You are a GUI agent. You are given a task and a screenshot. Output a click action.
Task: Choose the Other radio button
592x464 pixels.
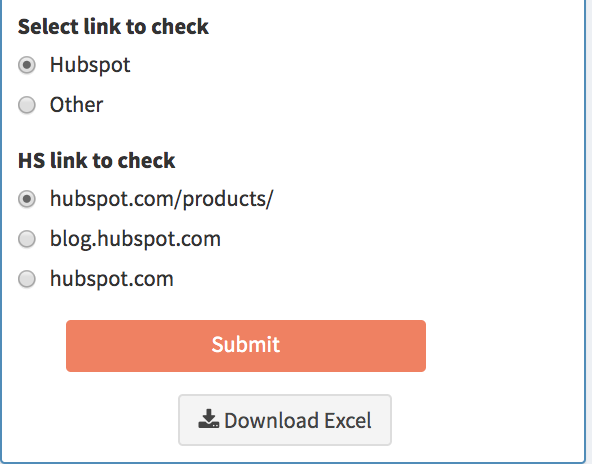coord(27,105)
